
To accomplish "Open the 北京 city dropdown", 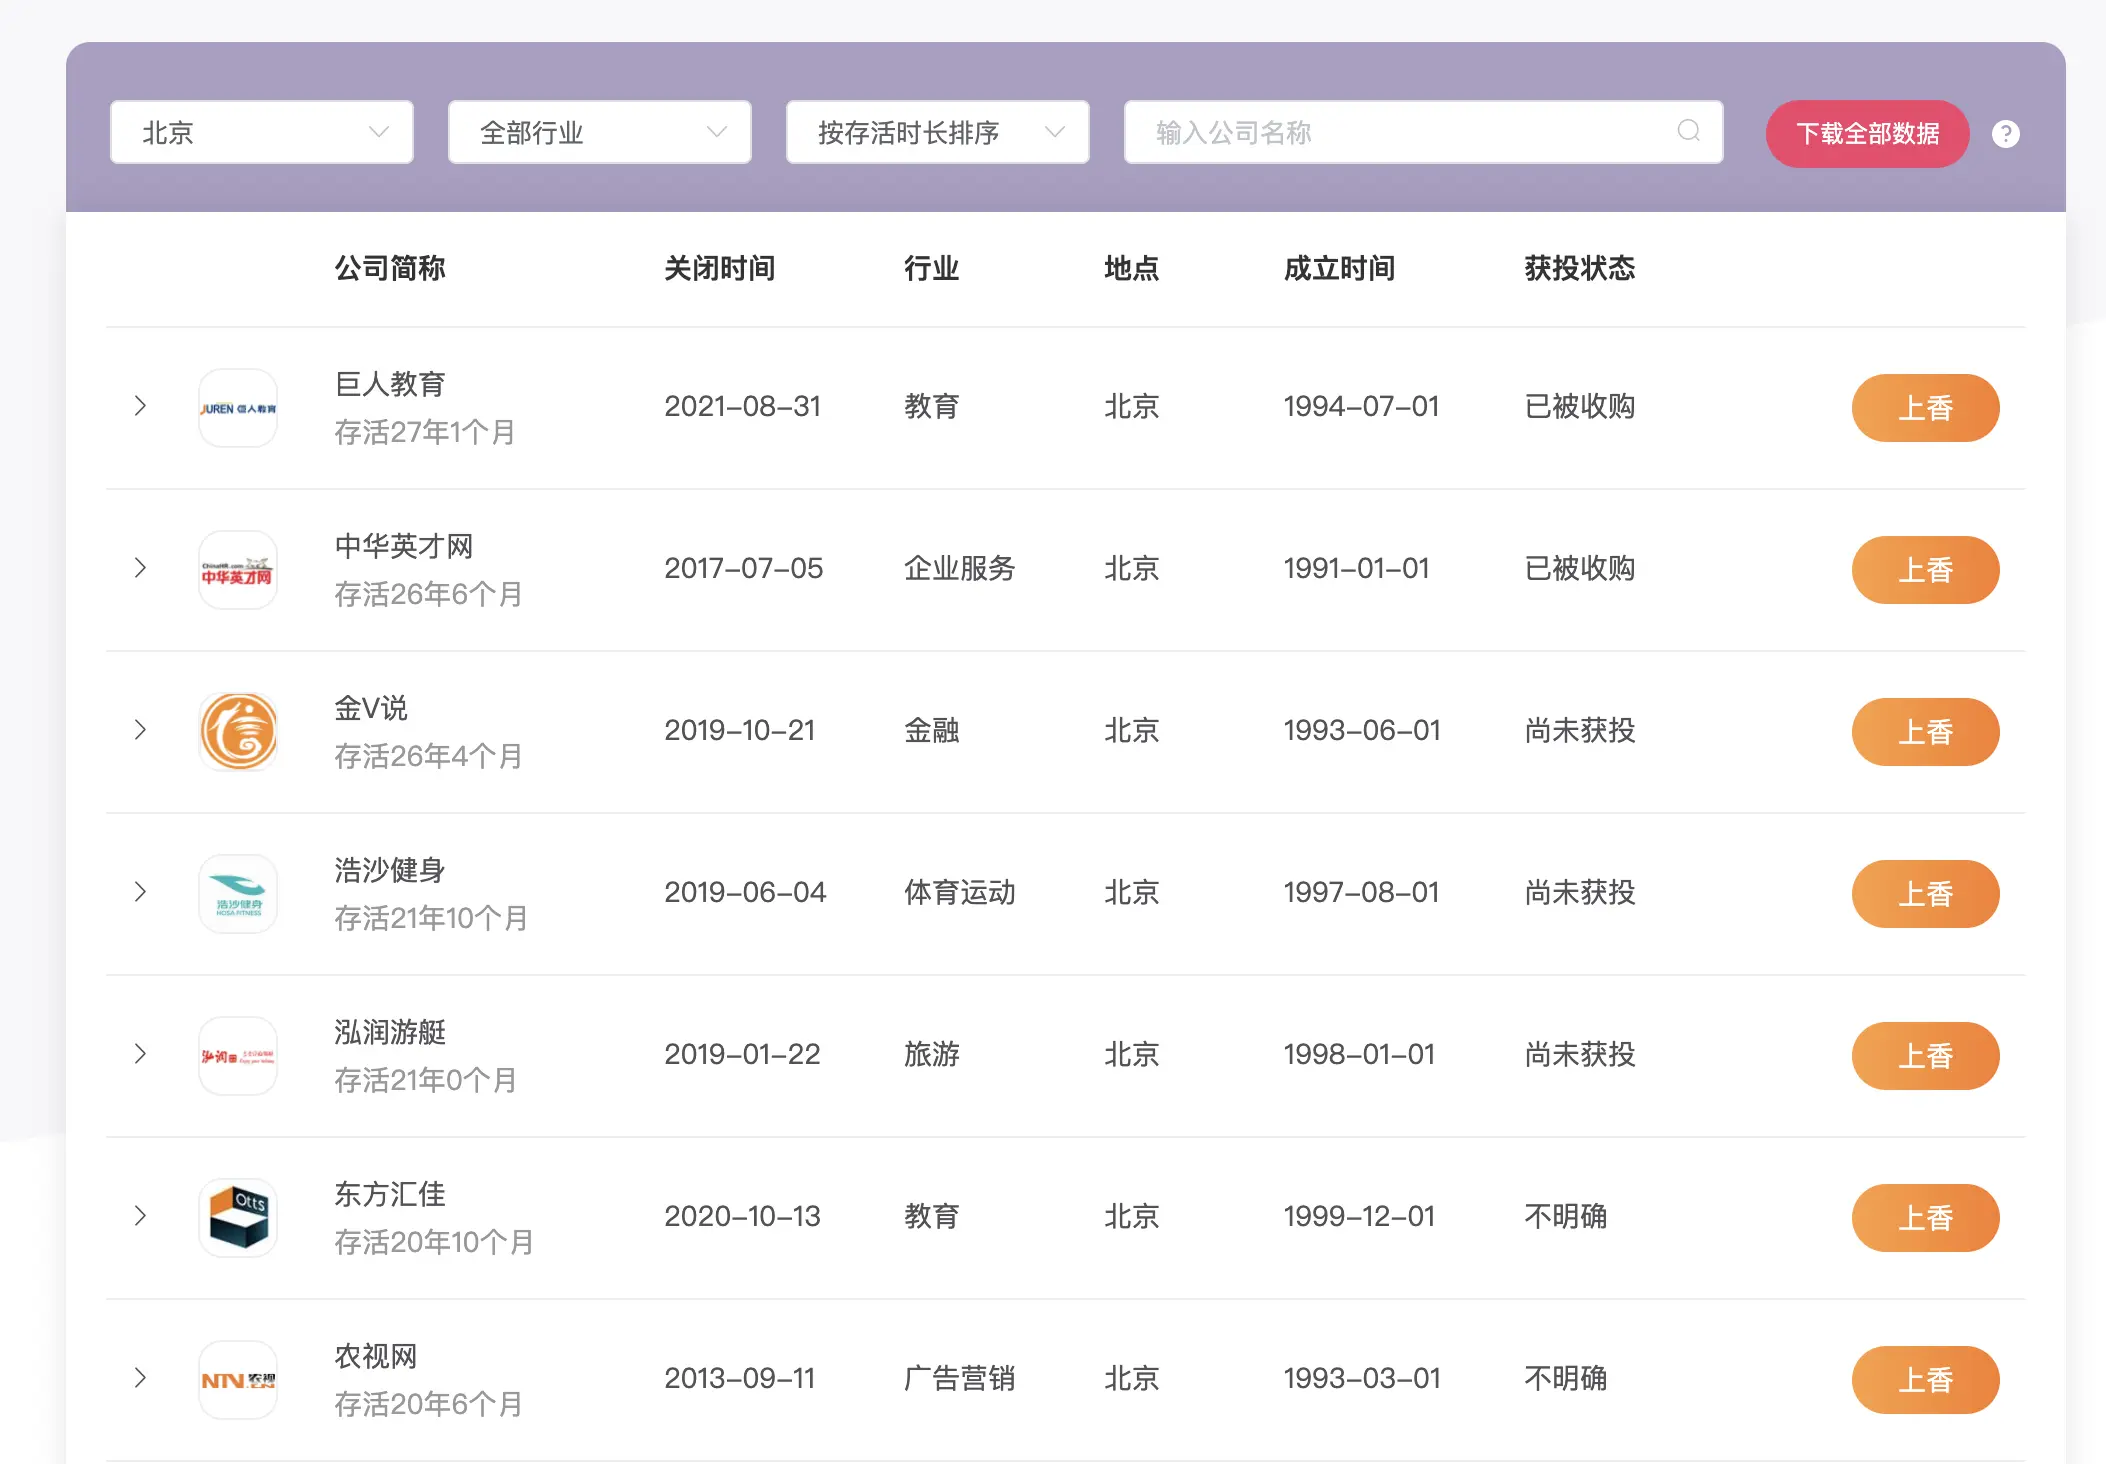I will pyautogui.click(x=262, y=132).
